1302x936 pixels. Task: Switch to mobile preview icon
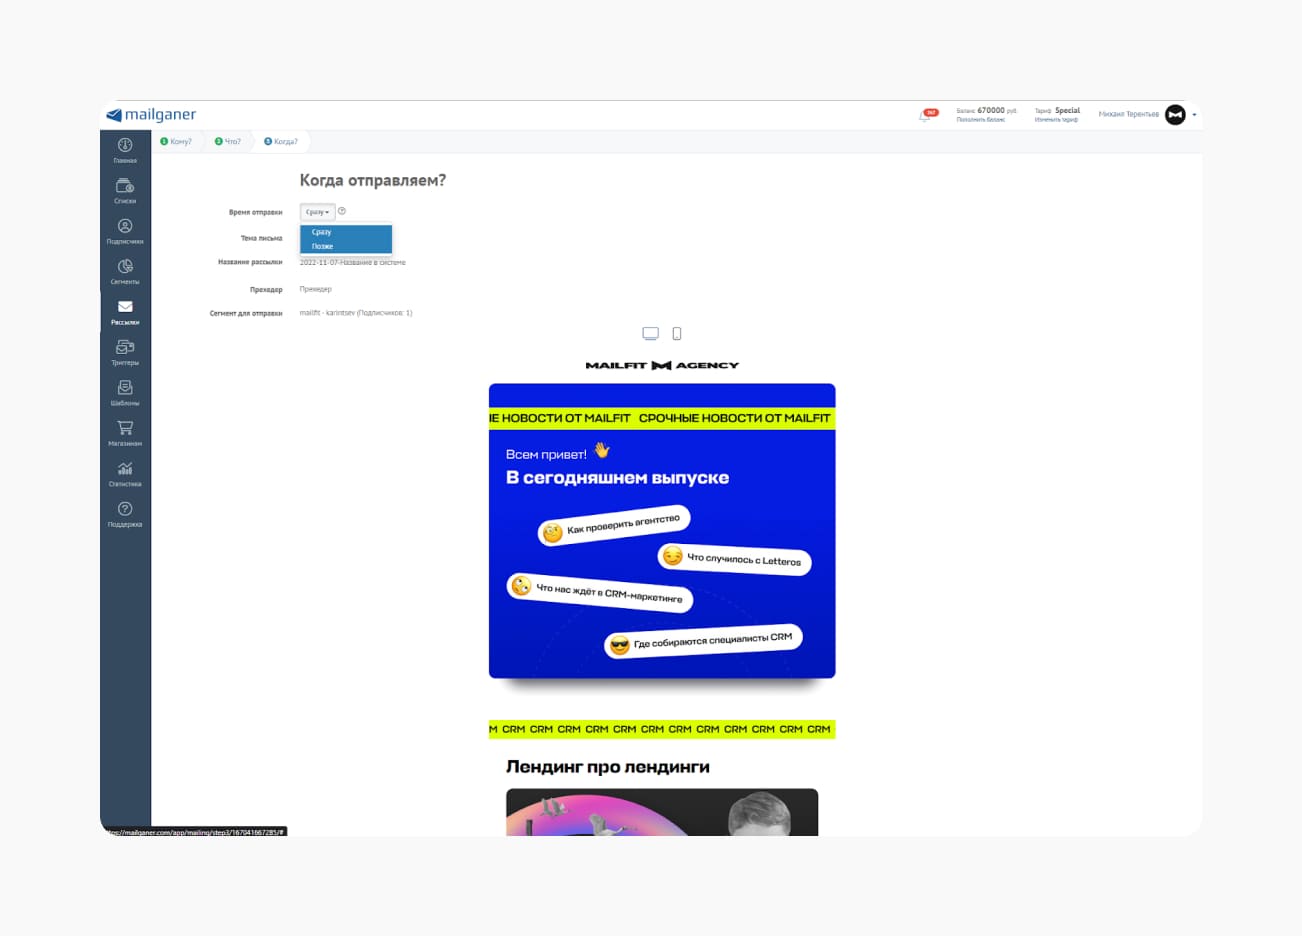tap(677, 333)
